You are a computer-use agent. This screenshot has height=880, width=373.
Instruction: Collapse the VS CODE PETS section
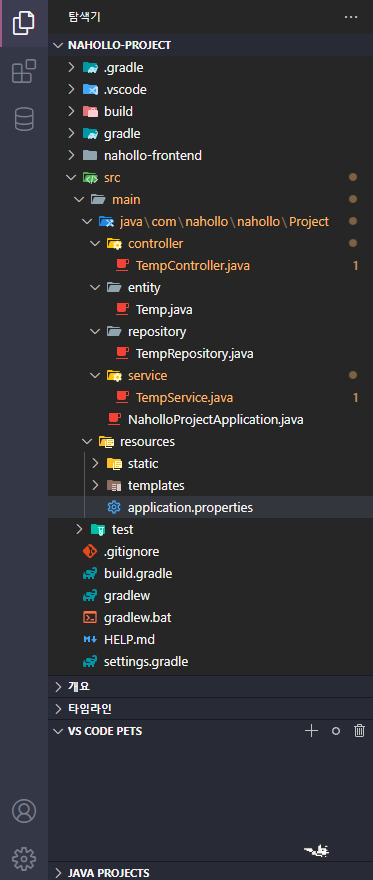point(58,731)
